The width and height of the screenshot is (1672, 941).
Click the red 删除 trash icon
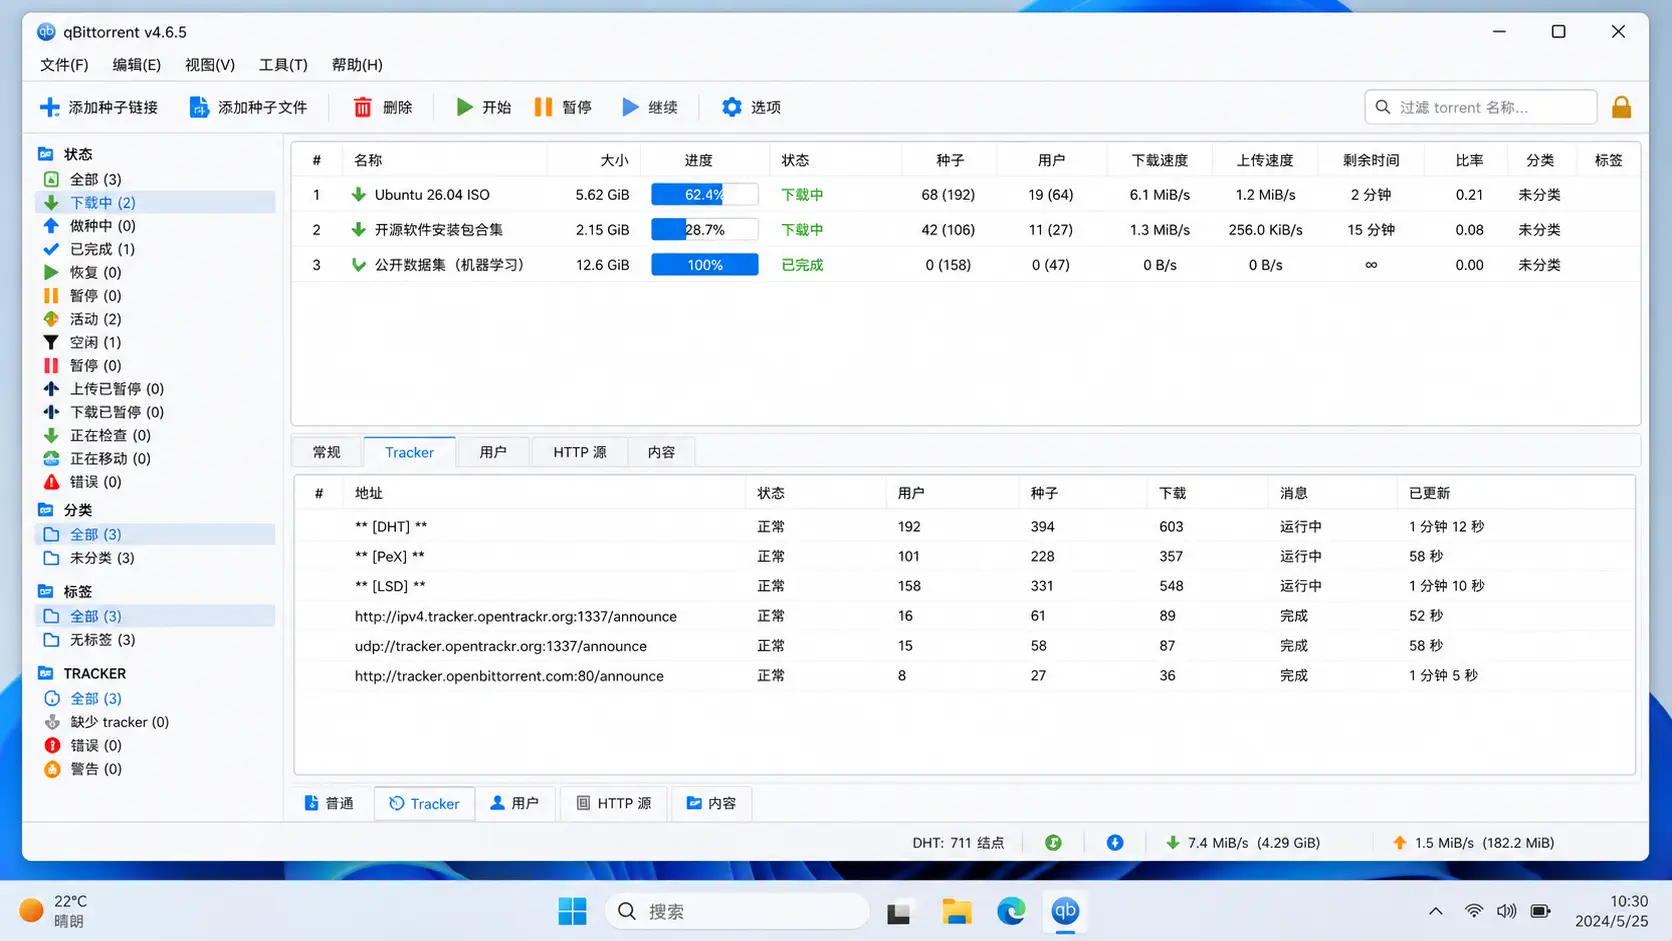click(x=363, y=107)
